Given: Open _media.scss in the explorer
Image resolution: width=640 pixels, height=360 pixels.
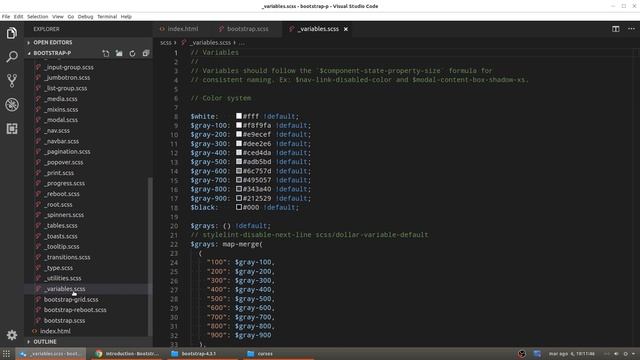Looking at the screenshot, I should point(60,99).
